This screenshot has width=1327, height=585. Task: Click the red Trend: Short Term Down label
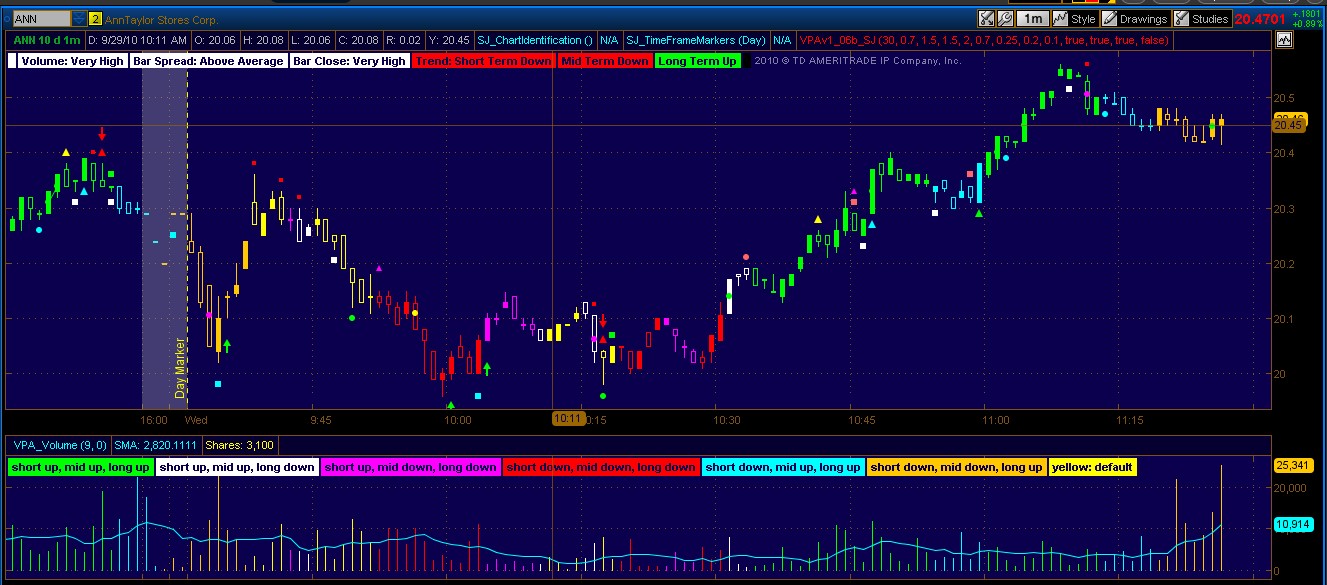click(x=482, y=61)
